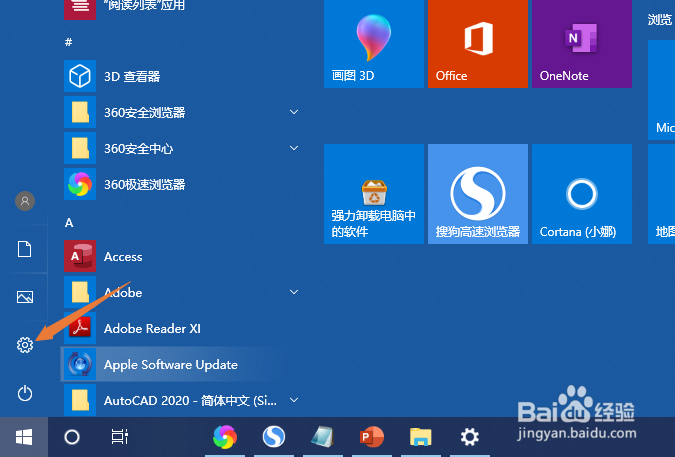Jump to the # letter header

point(68,42)
